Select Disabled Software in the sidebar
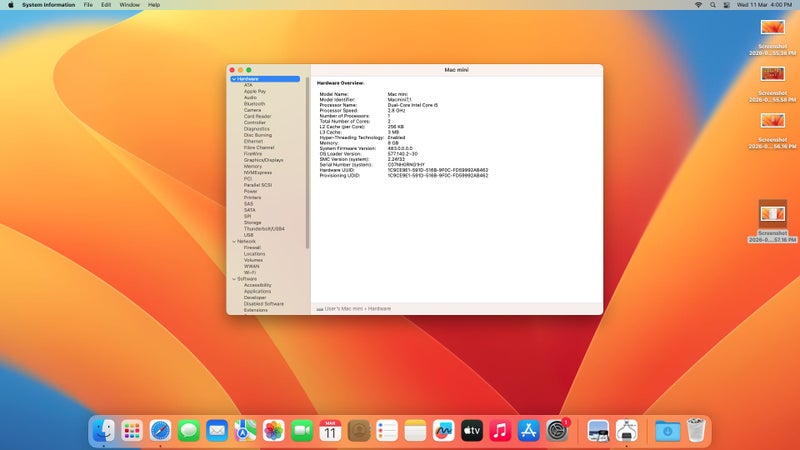Image resolution: width=800 pixels, height=450 pixels. point(263,304)
